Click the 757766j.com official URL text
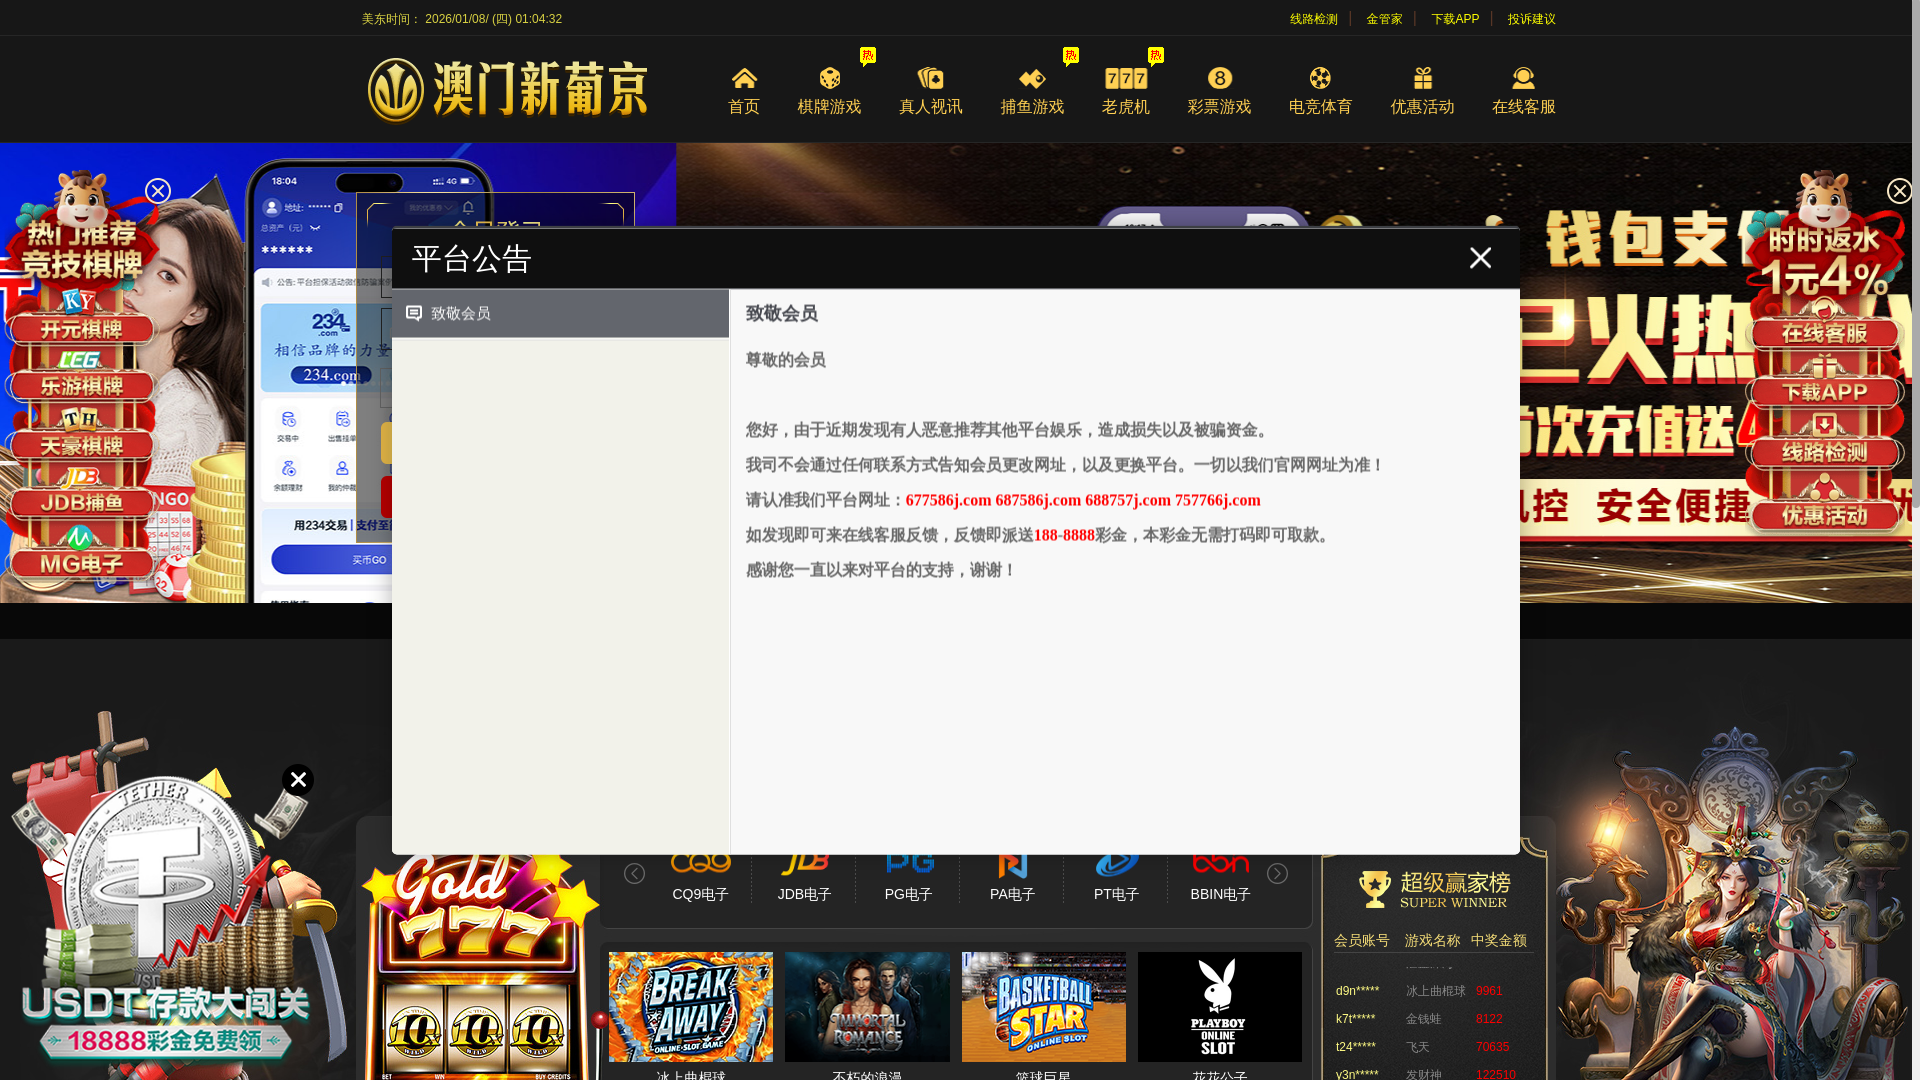Image resolution: width=1920 pixels, height=1080 pixels. pos(1218,501)
